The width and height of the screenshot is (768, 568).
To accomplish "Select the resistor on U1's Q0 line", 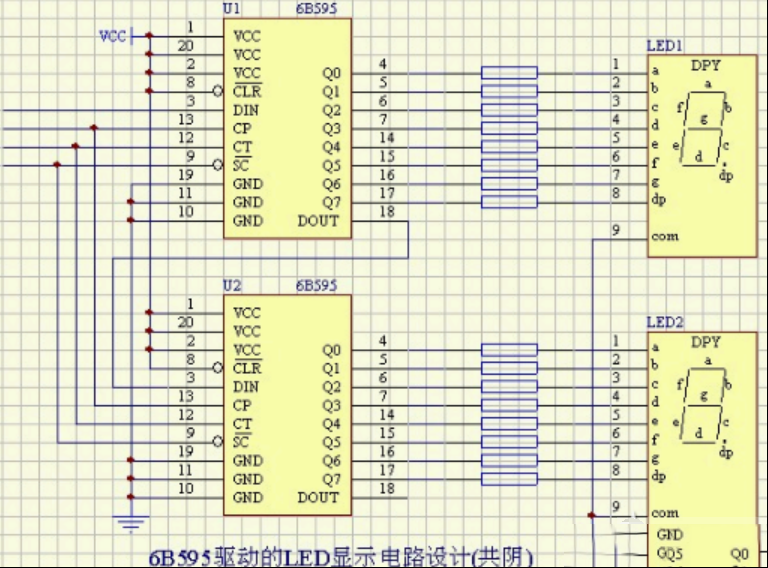I will click(x=509, y=73).
